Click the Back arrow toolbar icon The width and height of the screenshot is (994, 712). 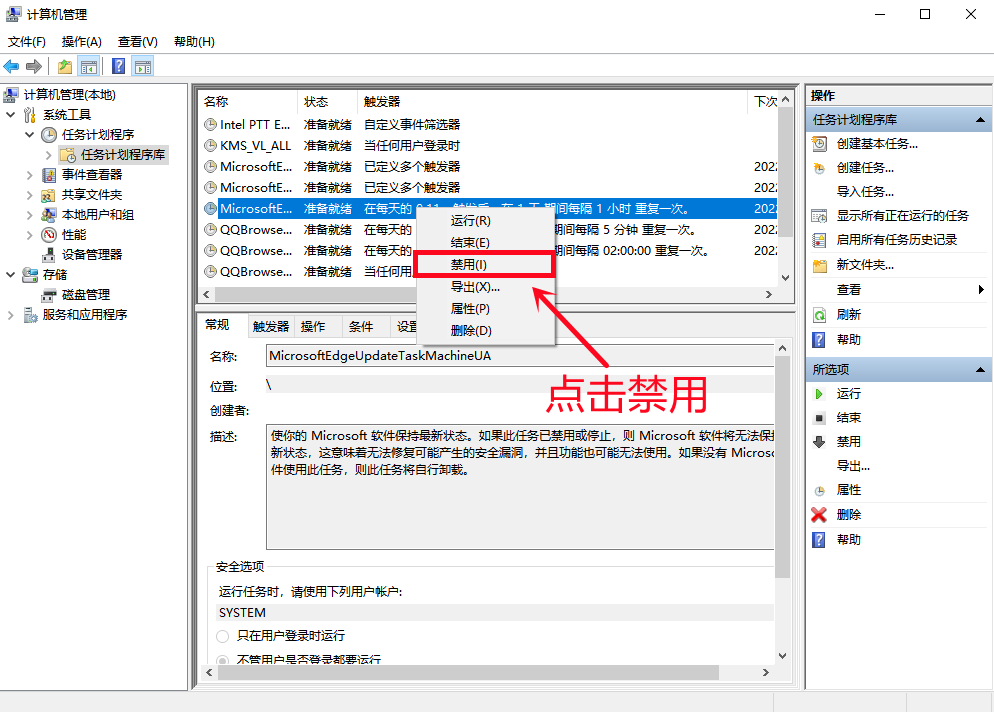pyautogui.click(x=11, y=66)
